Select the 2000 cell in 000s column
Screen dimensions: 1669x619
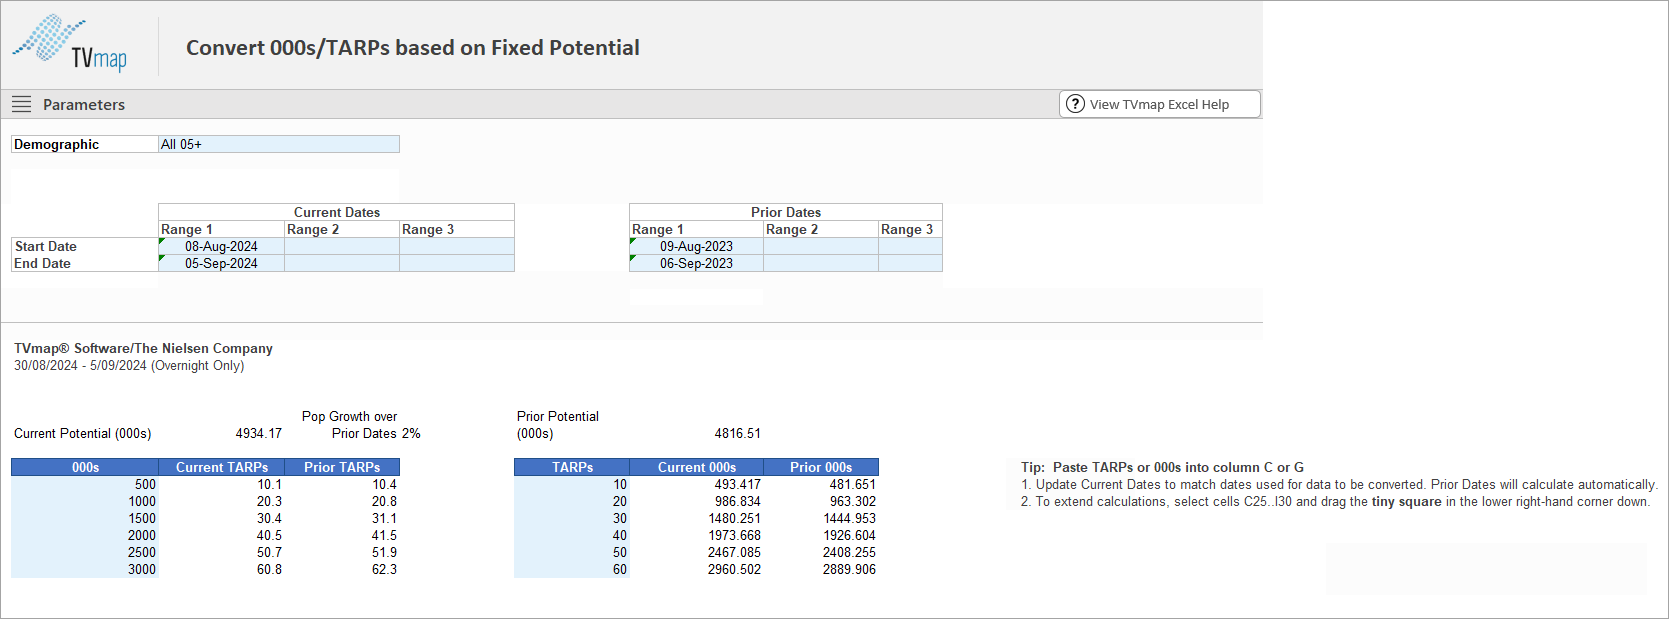85,535
